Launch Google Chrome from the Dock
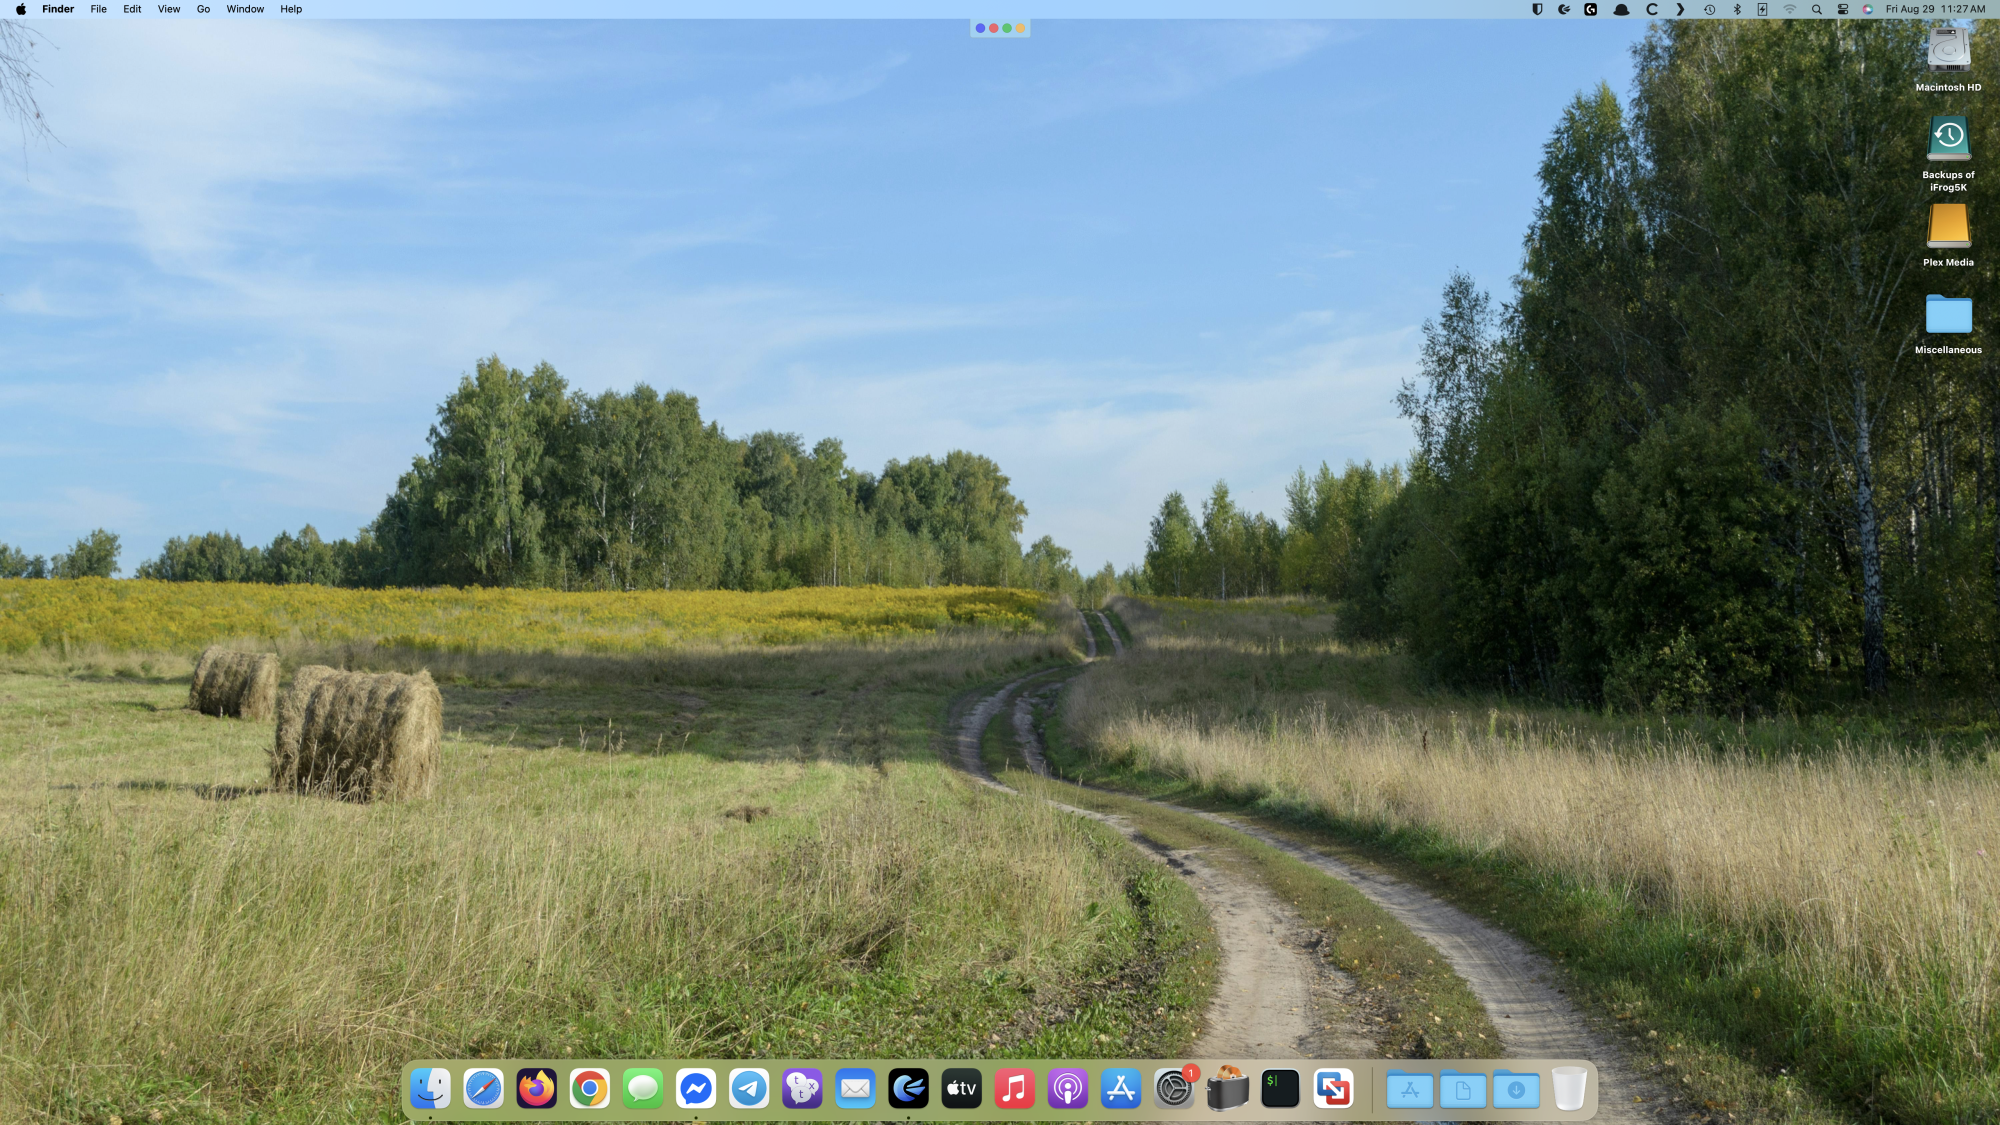2000x1125 pixels. [589, 1089]
